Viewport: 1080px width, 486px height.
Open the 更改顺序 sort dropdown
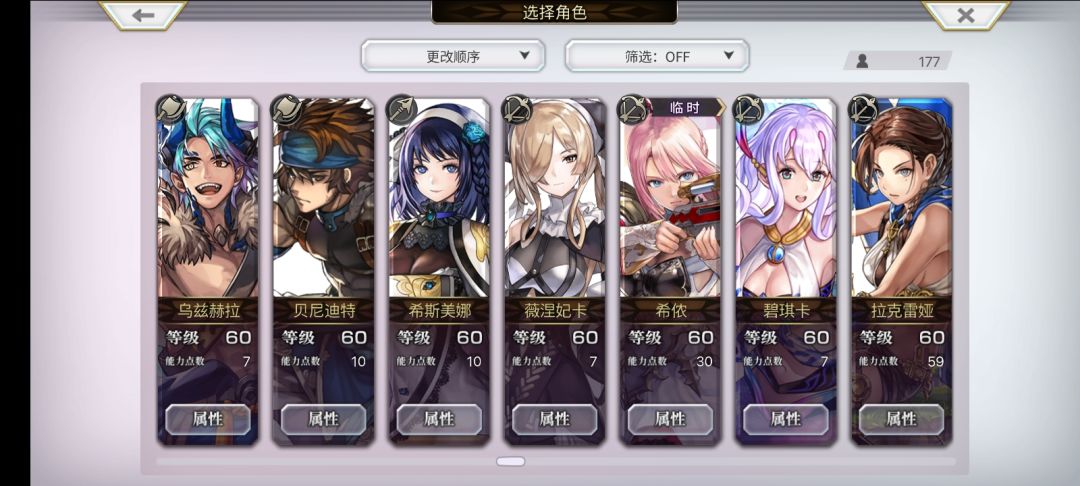click(453, 56)
